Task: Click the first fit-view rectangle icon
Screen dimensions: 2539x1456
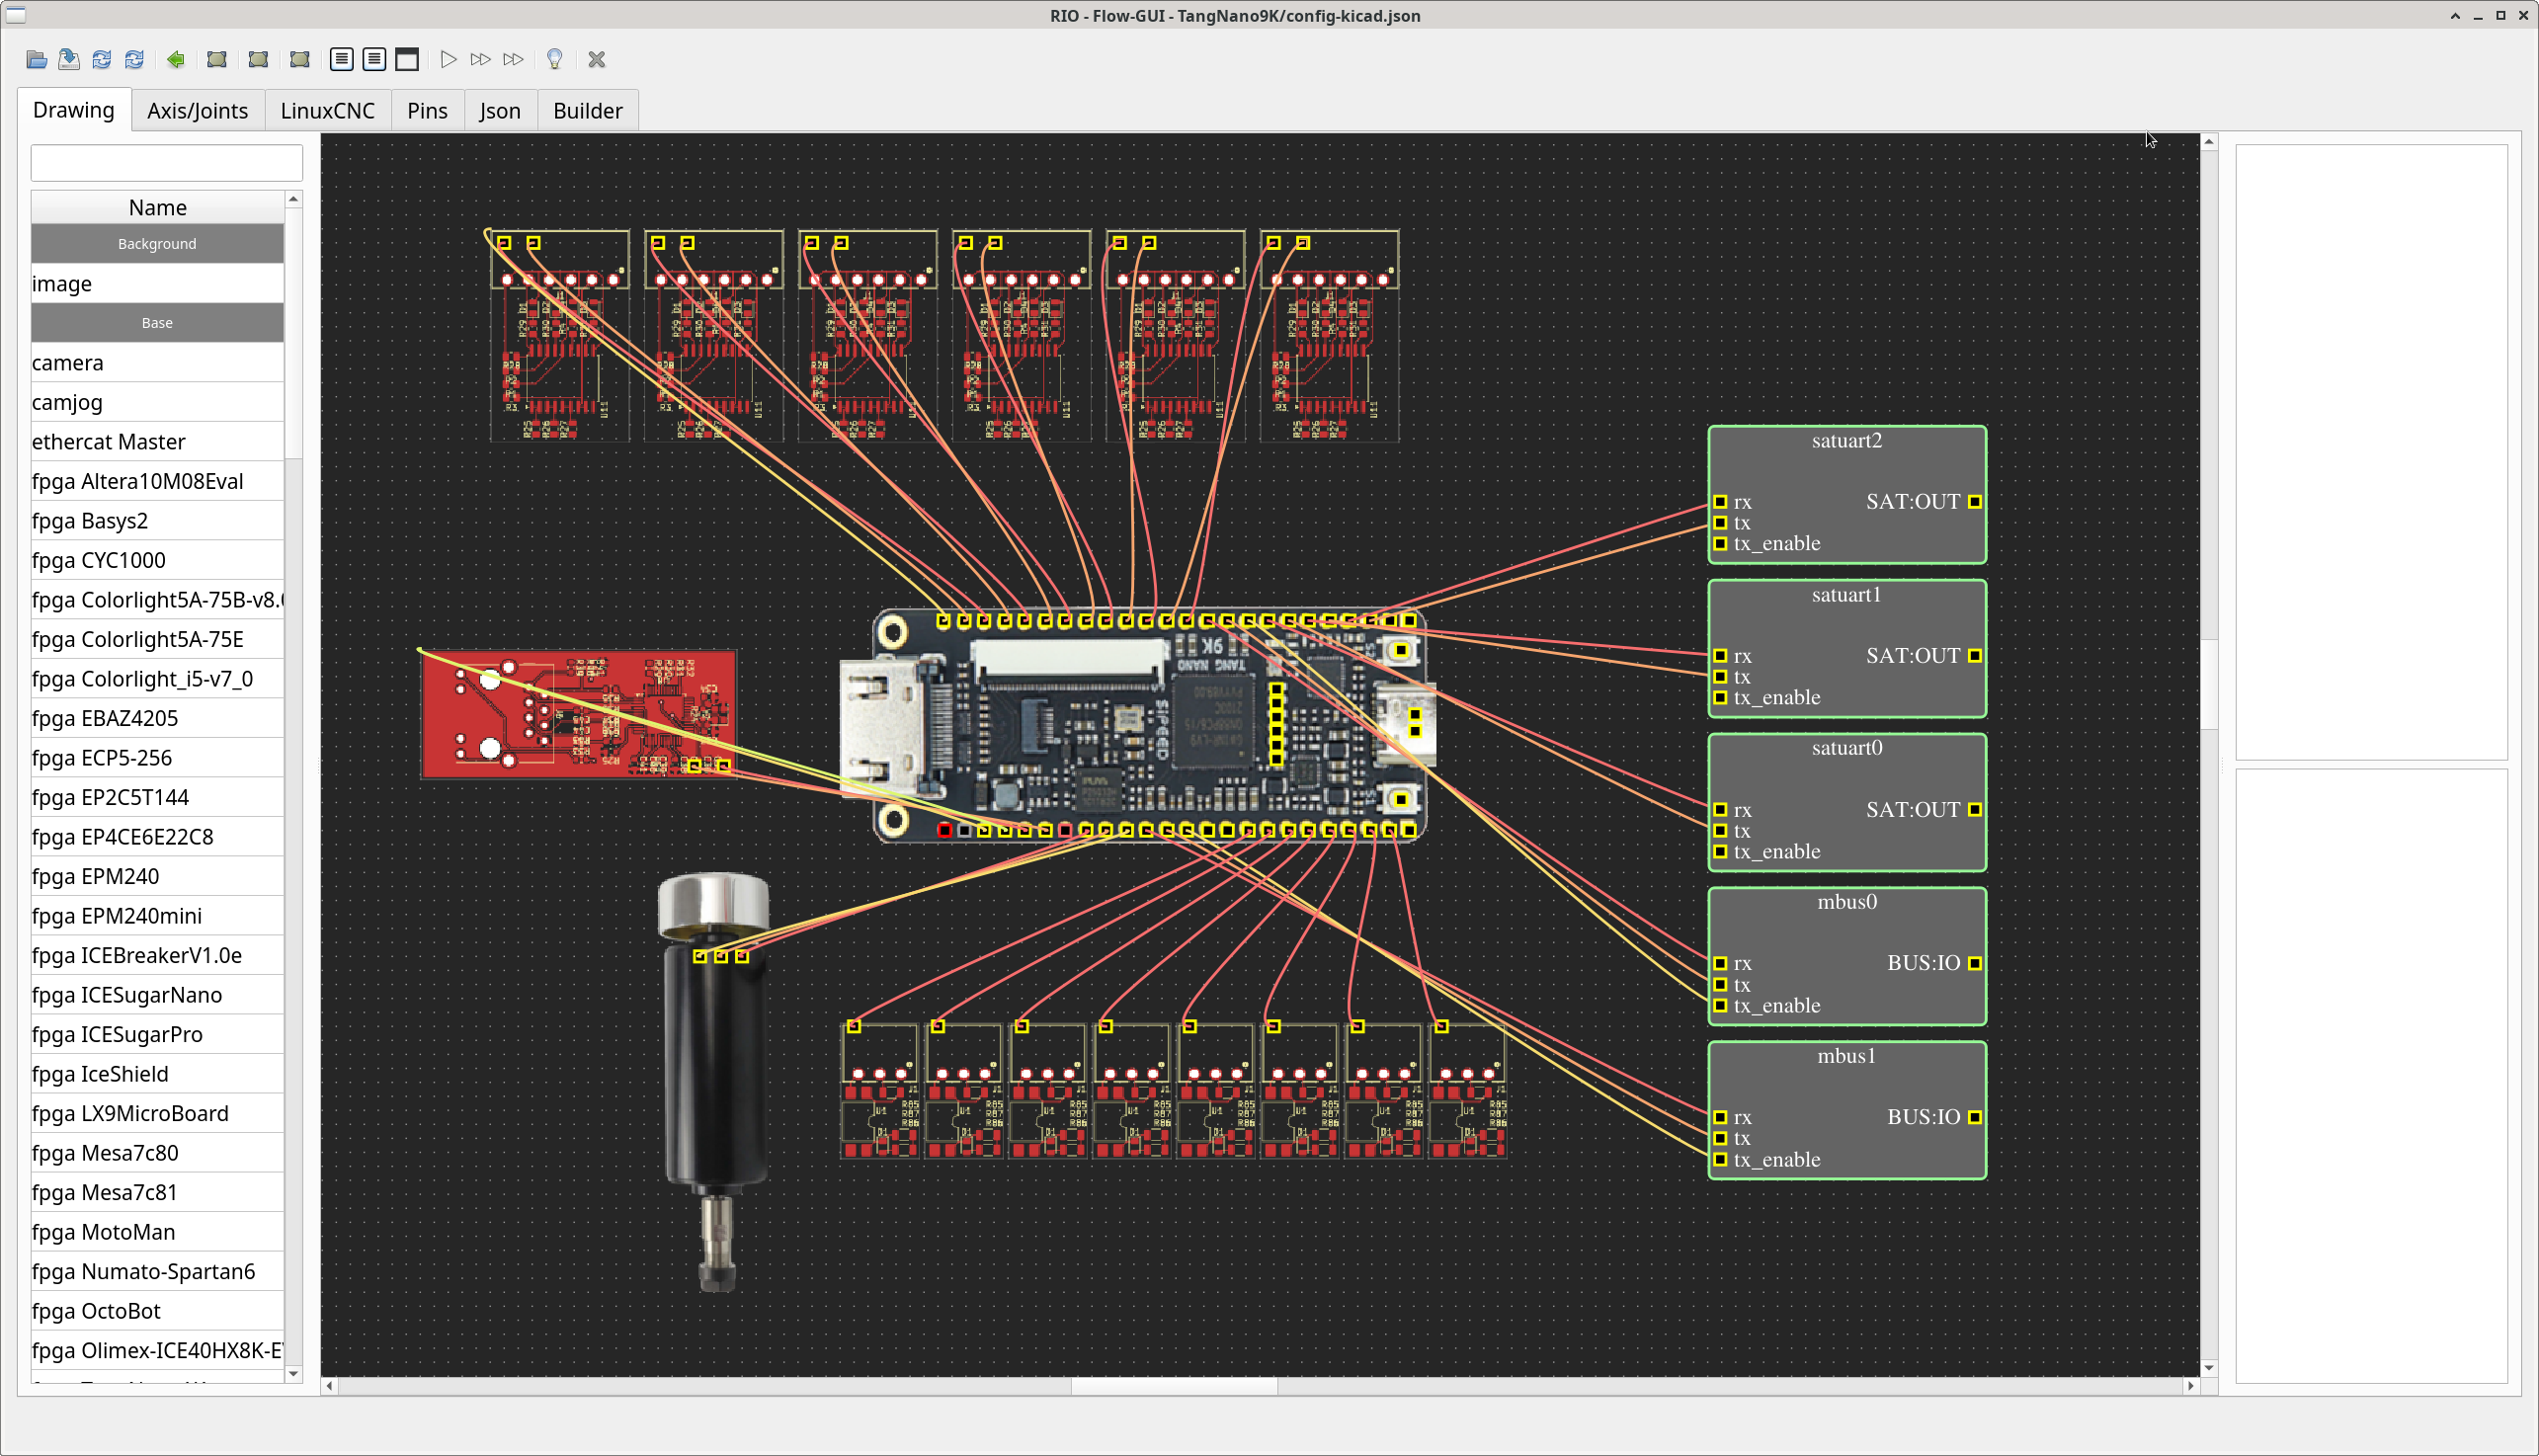Action: 217,60
